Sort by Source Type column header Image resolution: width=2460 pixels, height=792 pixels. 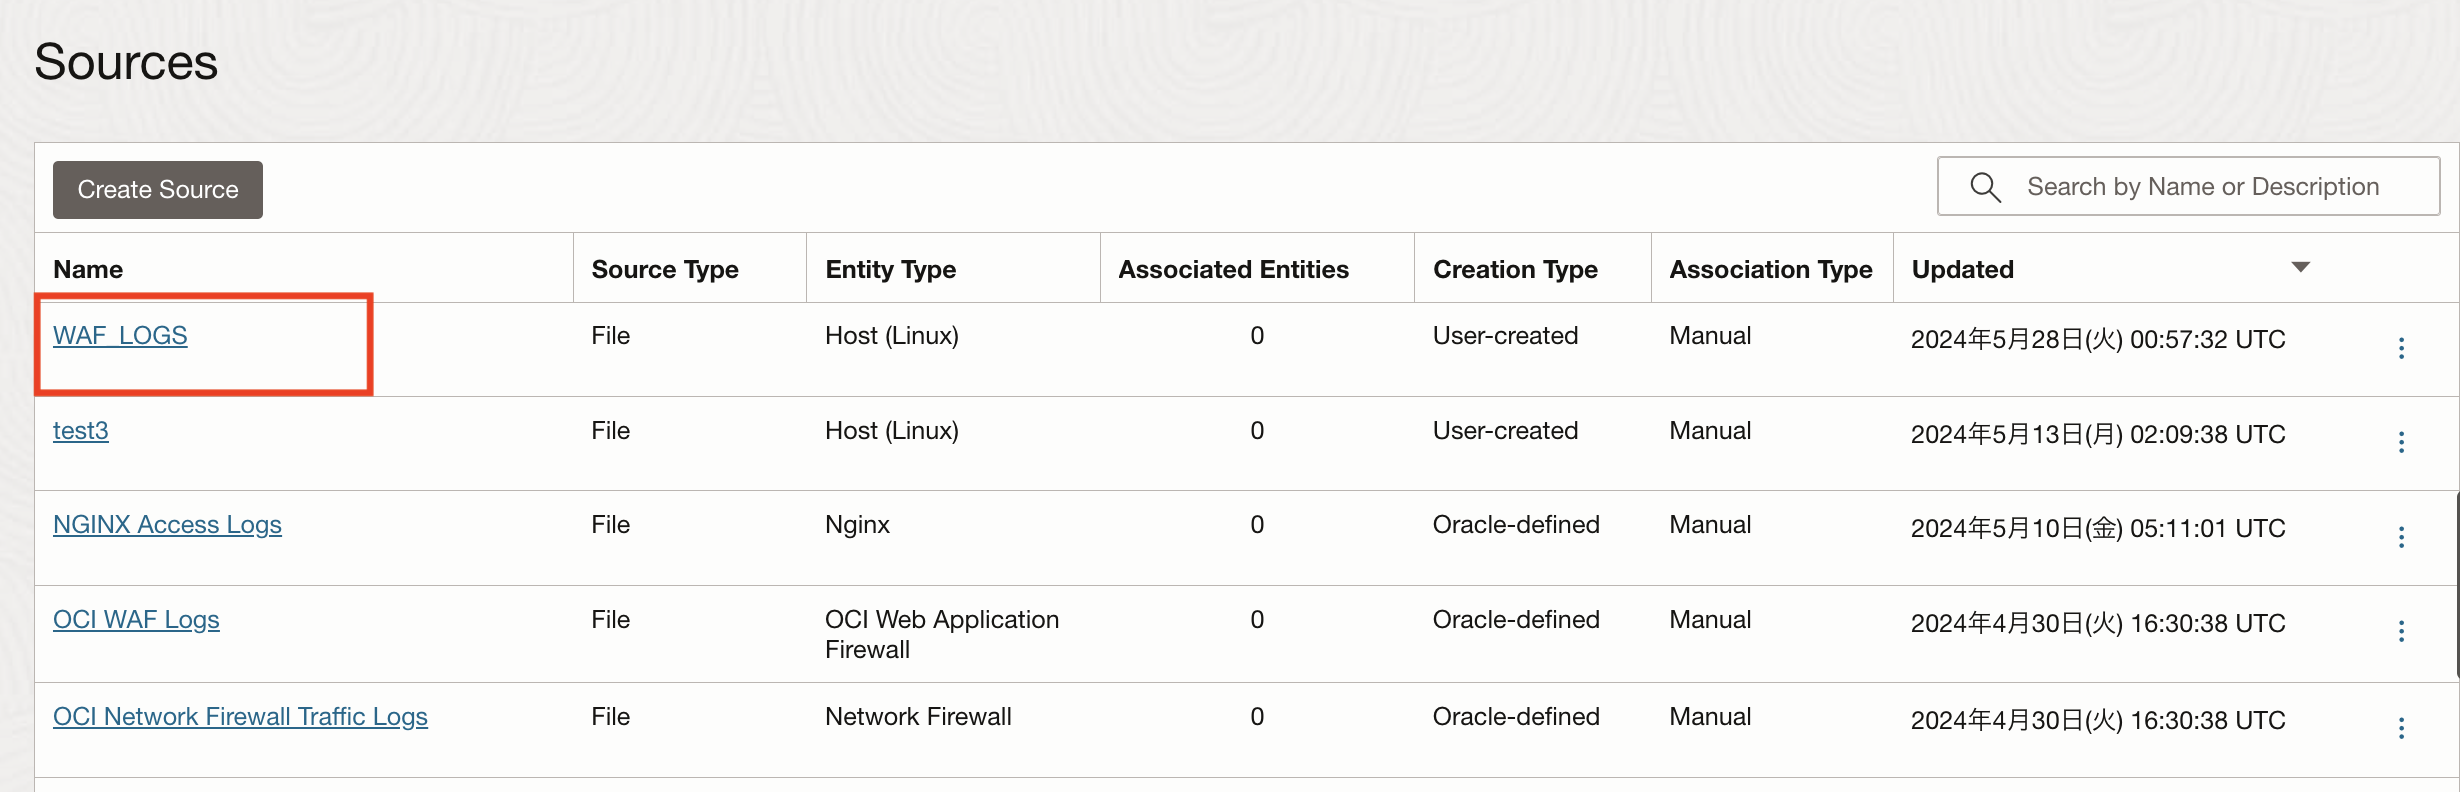coord(664,269)
